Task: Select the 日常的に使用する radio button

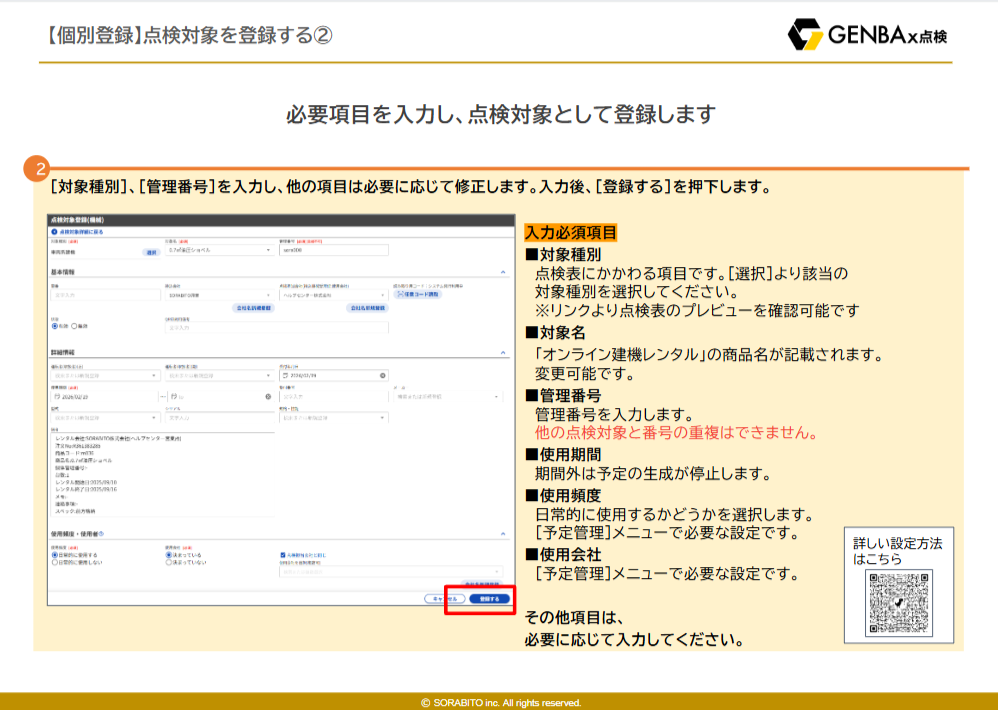Action: [54, 554]
